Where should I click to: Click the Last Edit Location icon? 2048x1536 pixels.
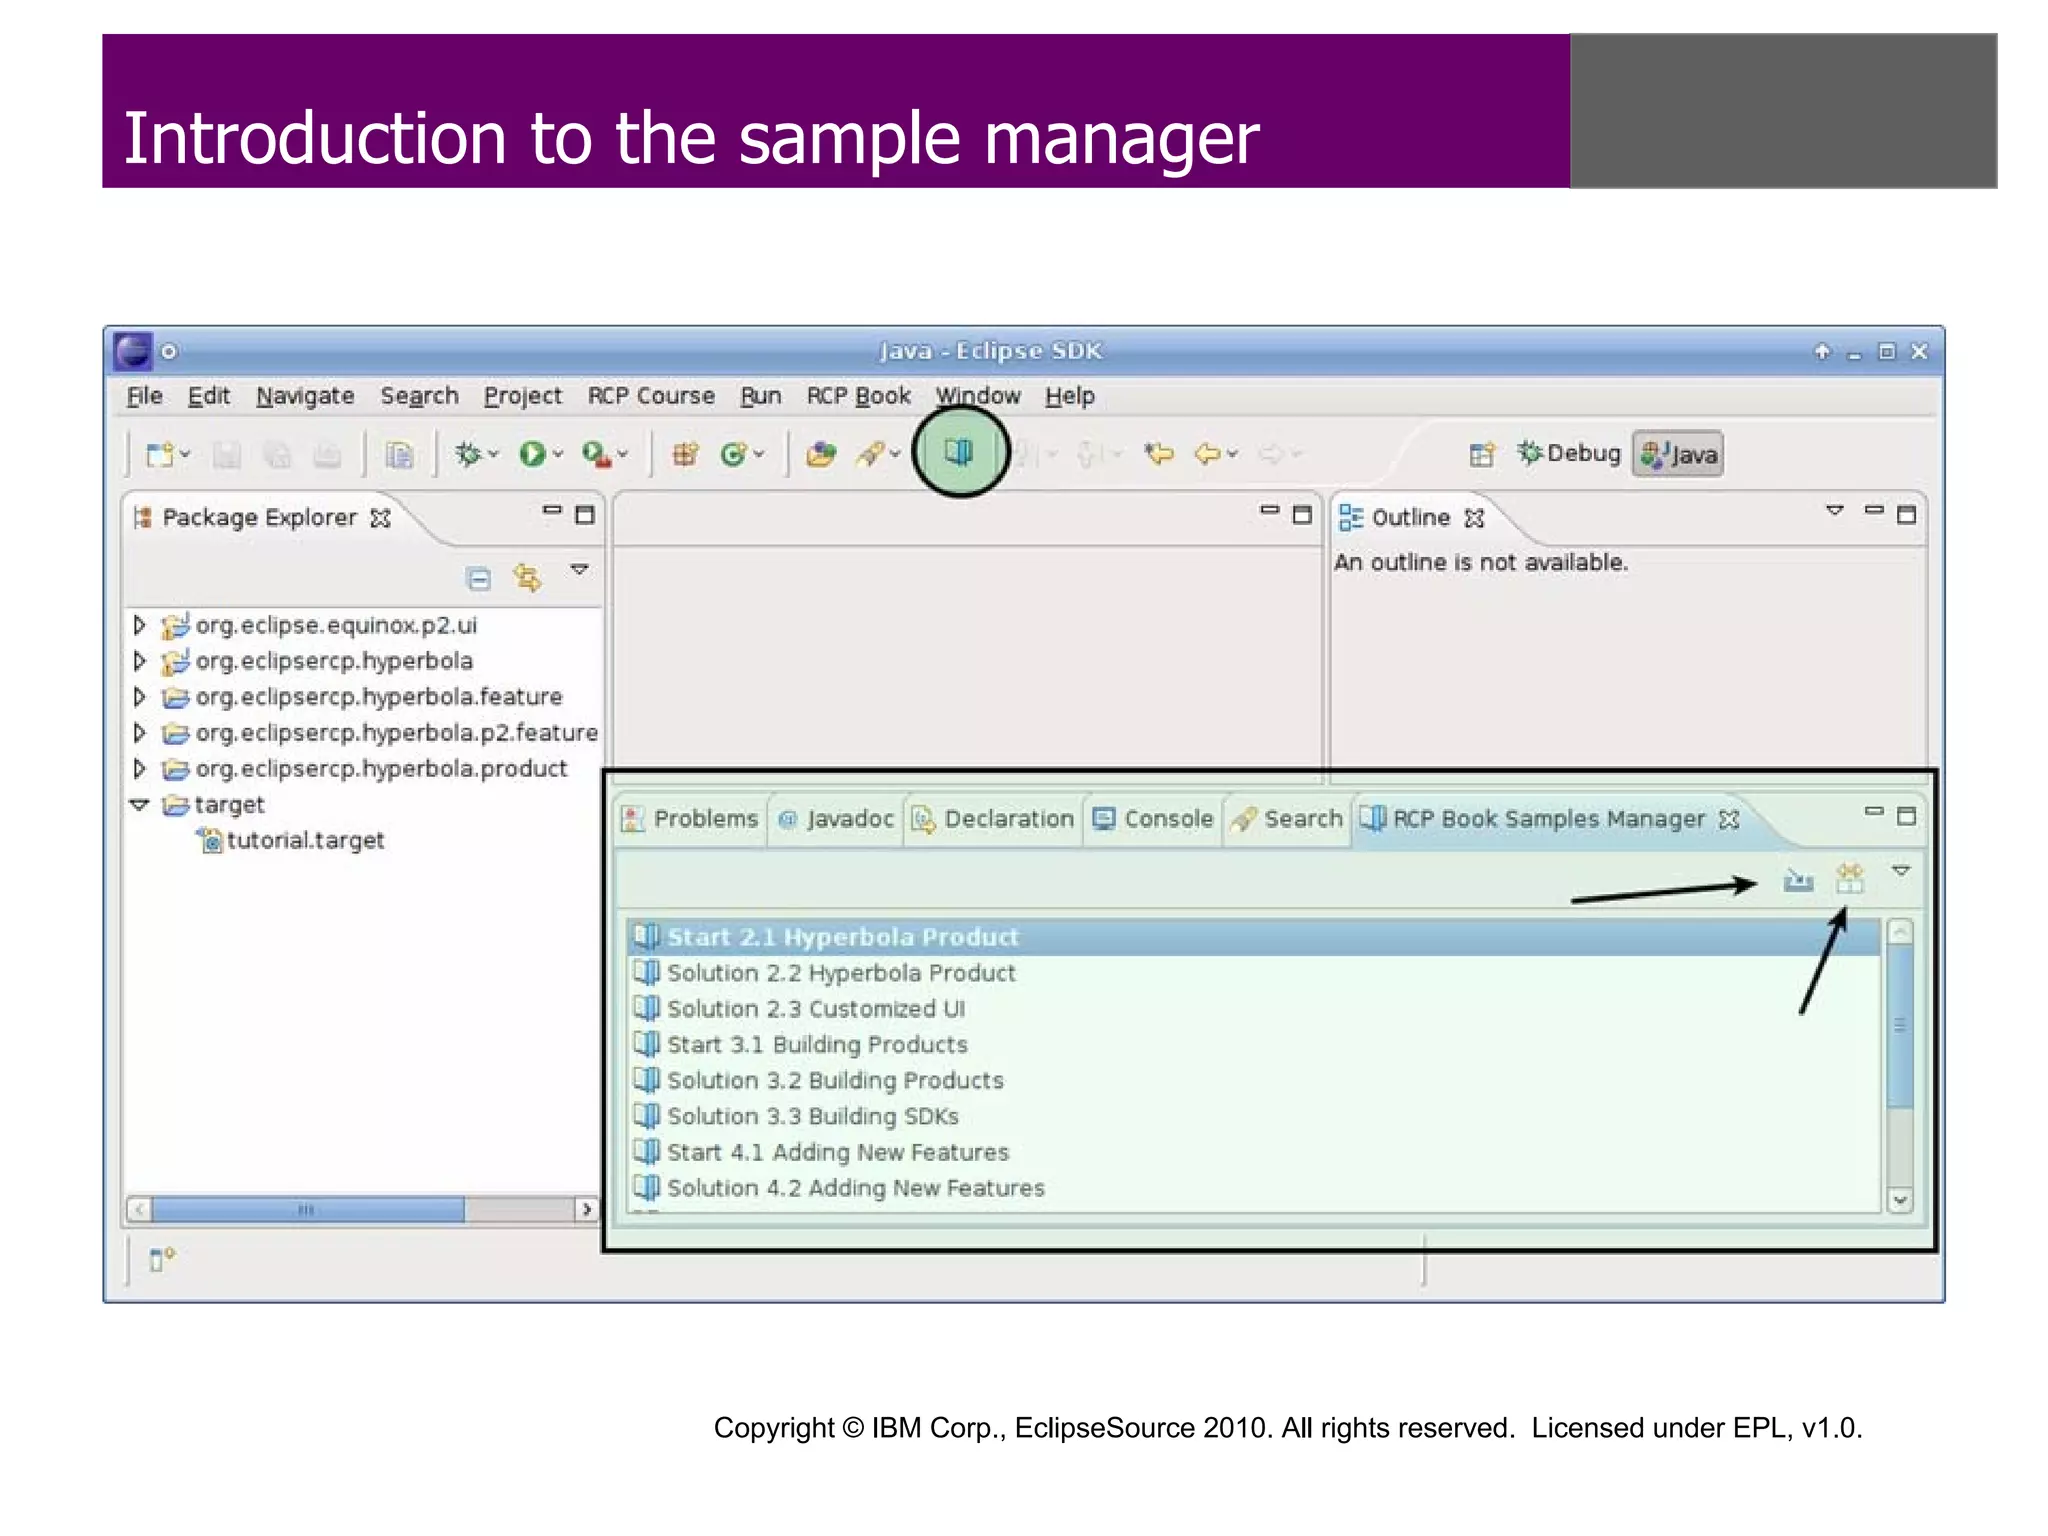(1160, 455)
